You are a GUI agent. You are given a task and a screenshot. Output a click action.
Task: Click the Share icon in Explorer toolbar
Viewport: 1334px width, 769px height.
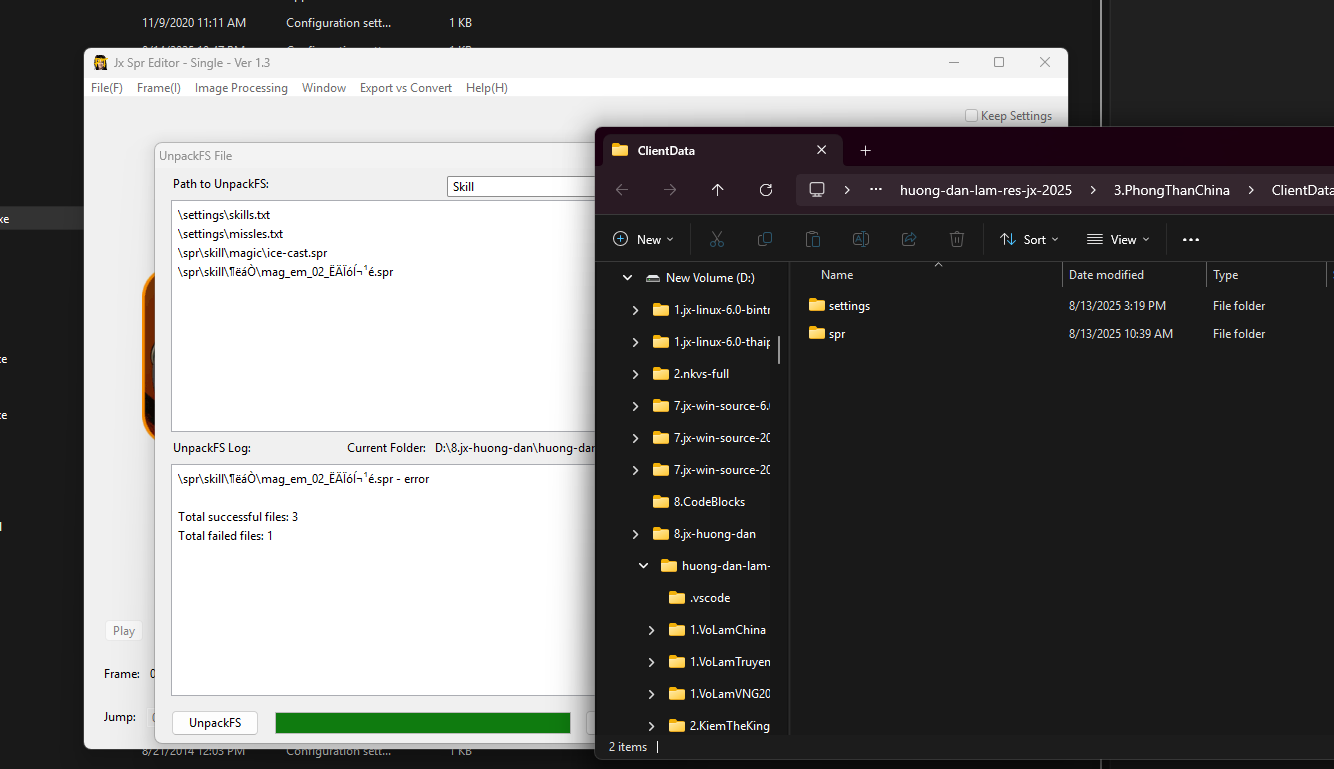[909, 239]
